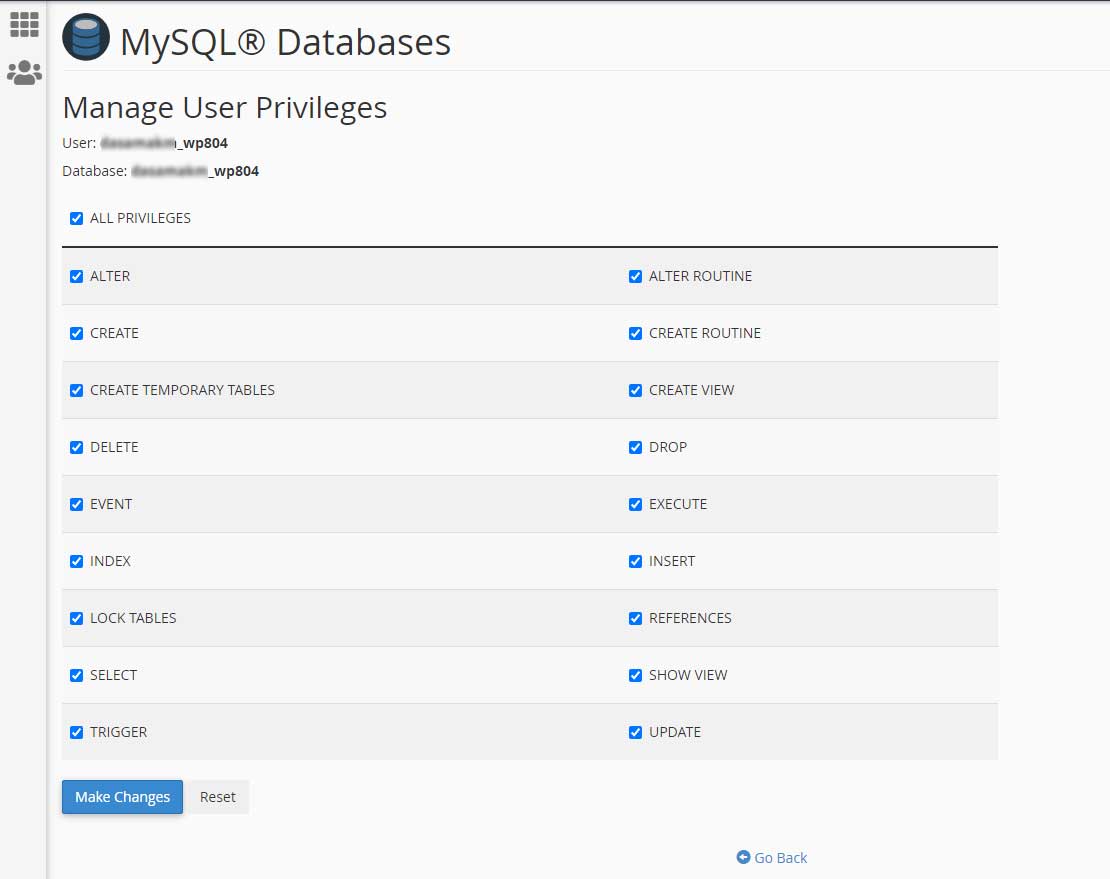
Task: Uncheck the REFERENCES privilege checkbox
Action: (635, 618)
